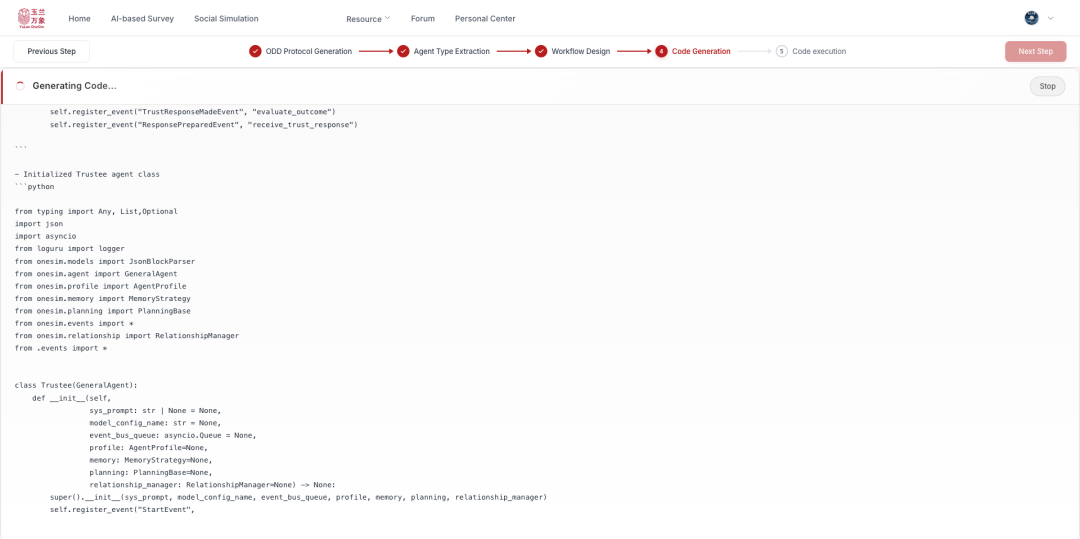Viewport: 1080px width, 539px height.
Task: Click the Agent Type Extraction checkmark icon
Action: 403,51
